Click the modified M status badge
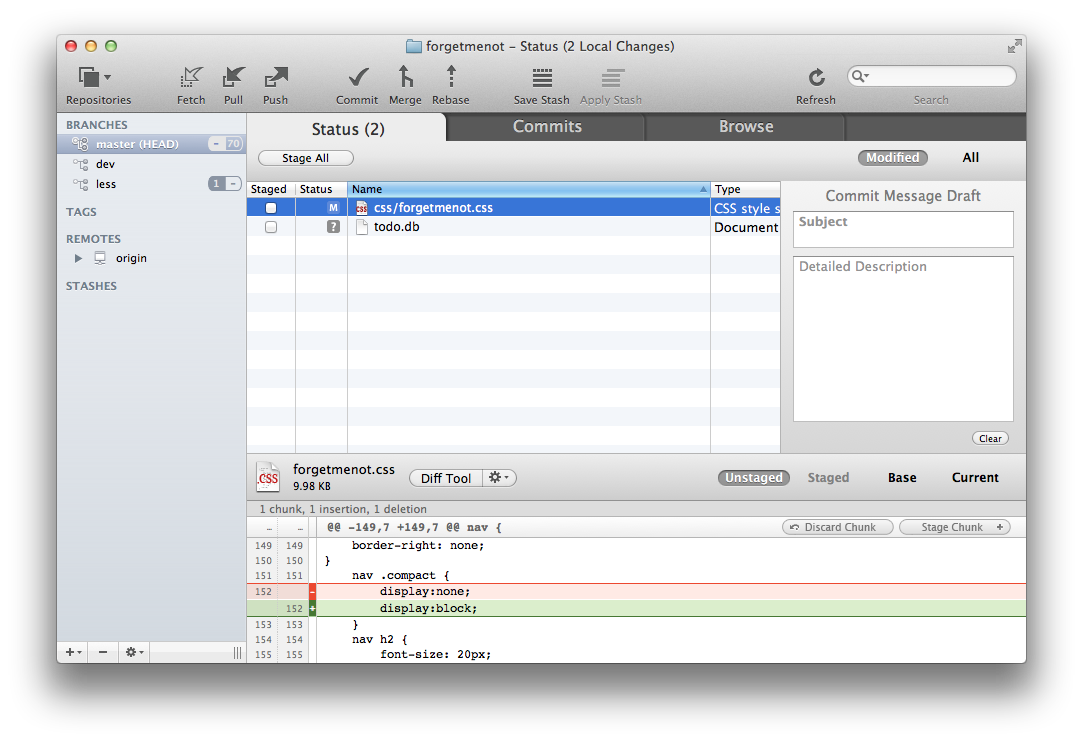 [x=334, y=208]
